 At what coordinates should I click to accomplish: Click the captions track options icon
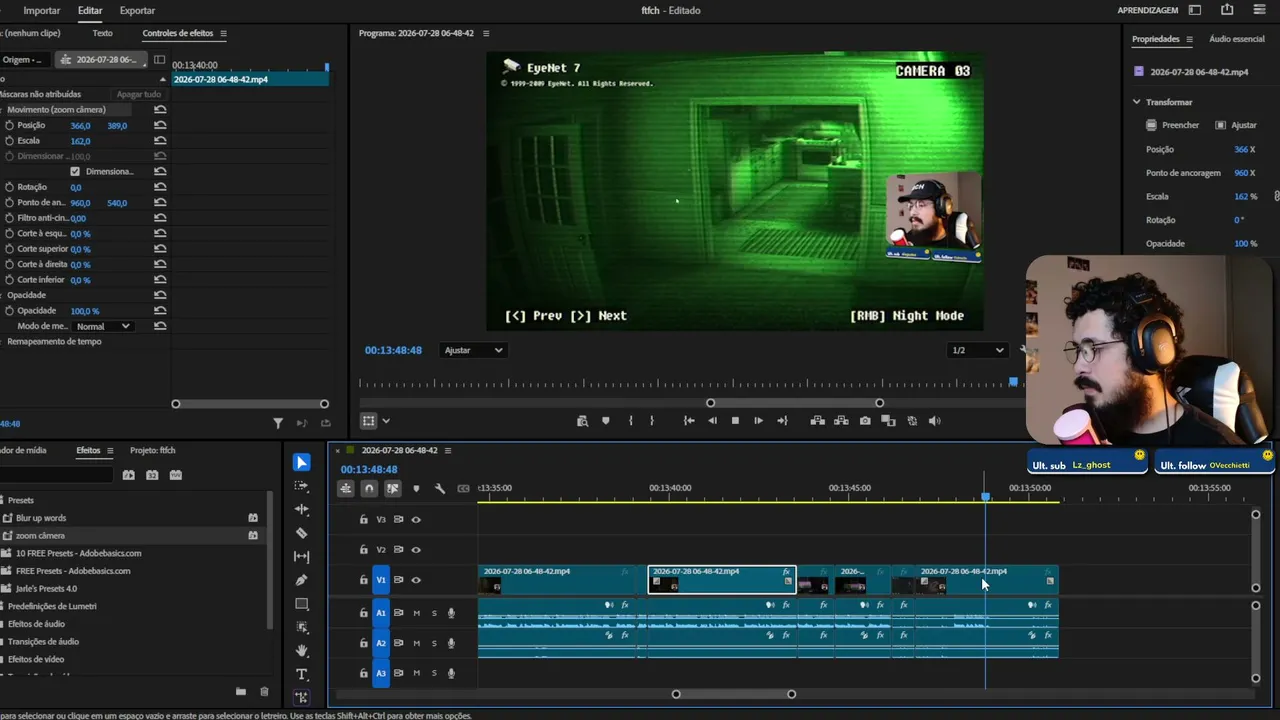463,489
